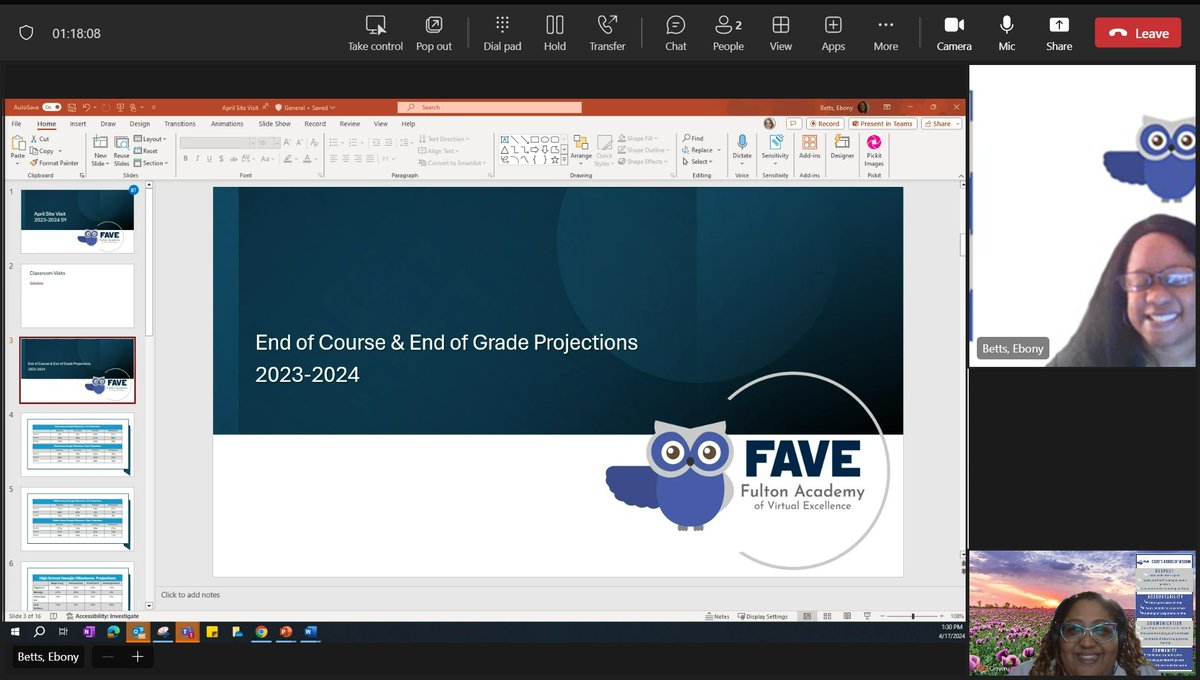Image resolution: width=1200 pixels, height=680 pixels.
Task: Toggle the Camera in Teams
Action: point(954,33)
